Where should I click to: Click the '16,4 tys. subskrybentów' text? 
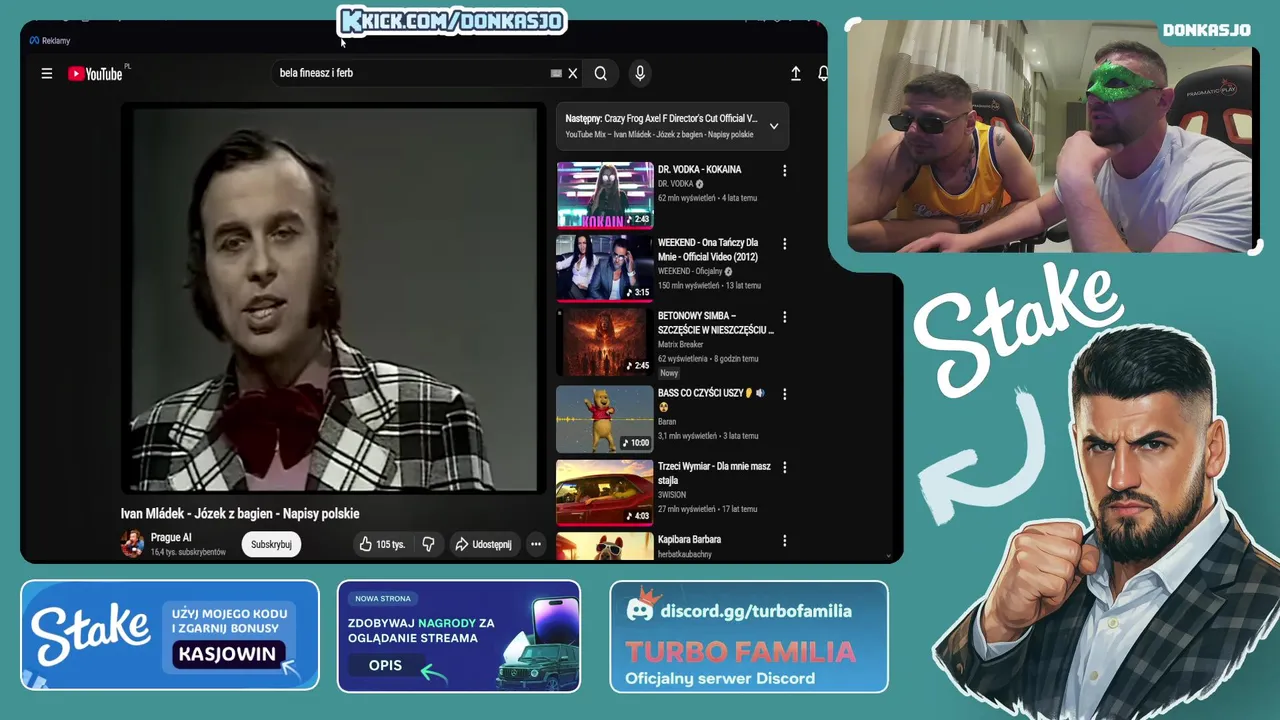pyautogui.click(x=188, y=552)
